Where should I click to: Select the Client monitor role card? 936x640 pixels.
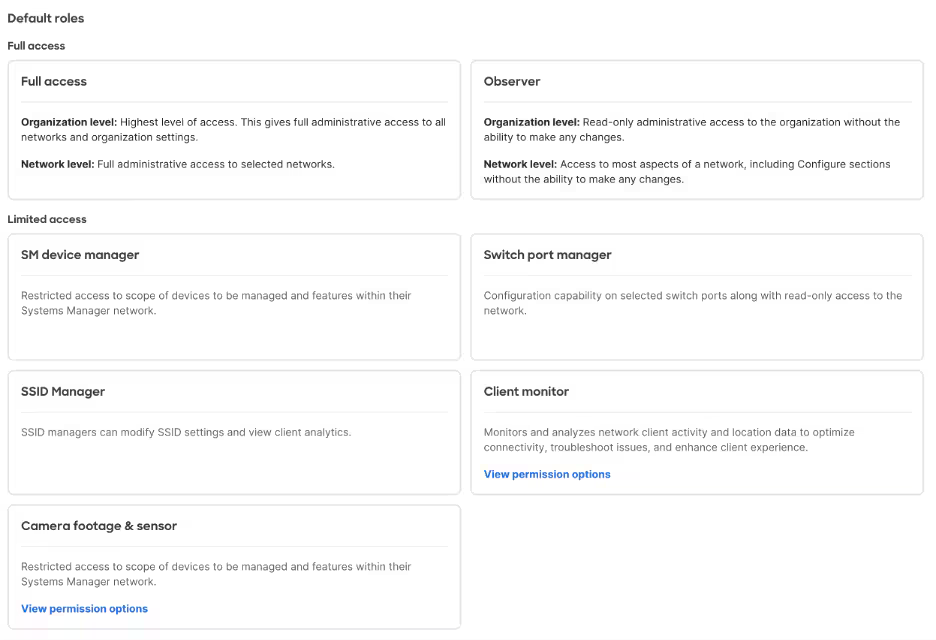pyautogui.click(x=697, y=432)
